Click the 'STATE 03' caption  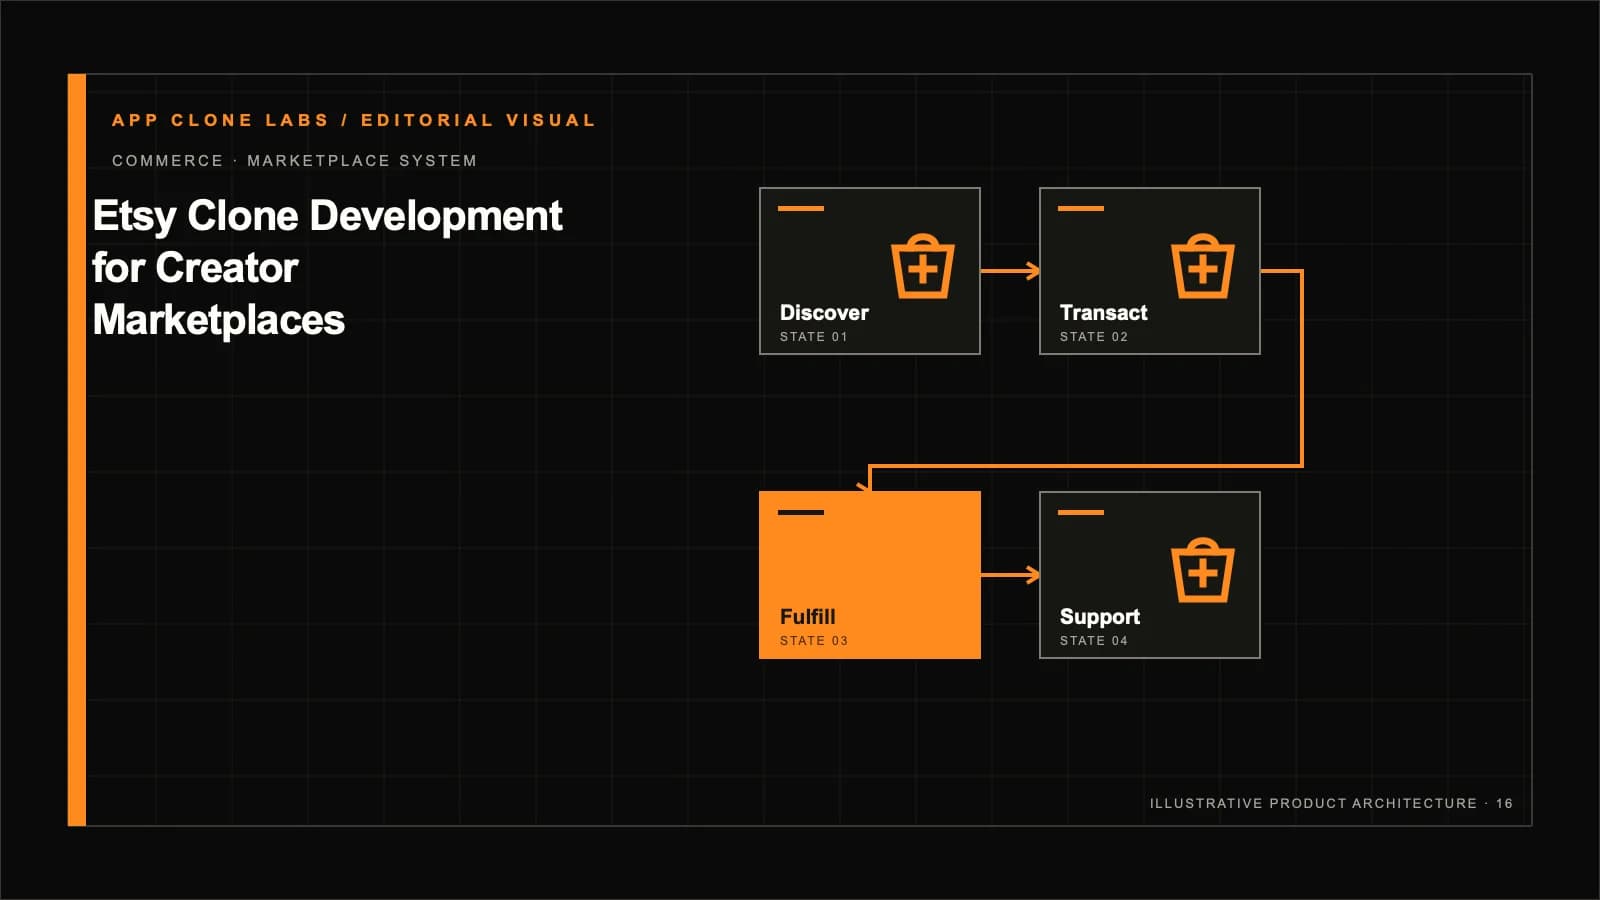pos(813,641)
